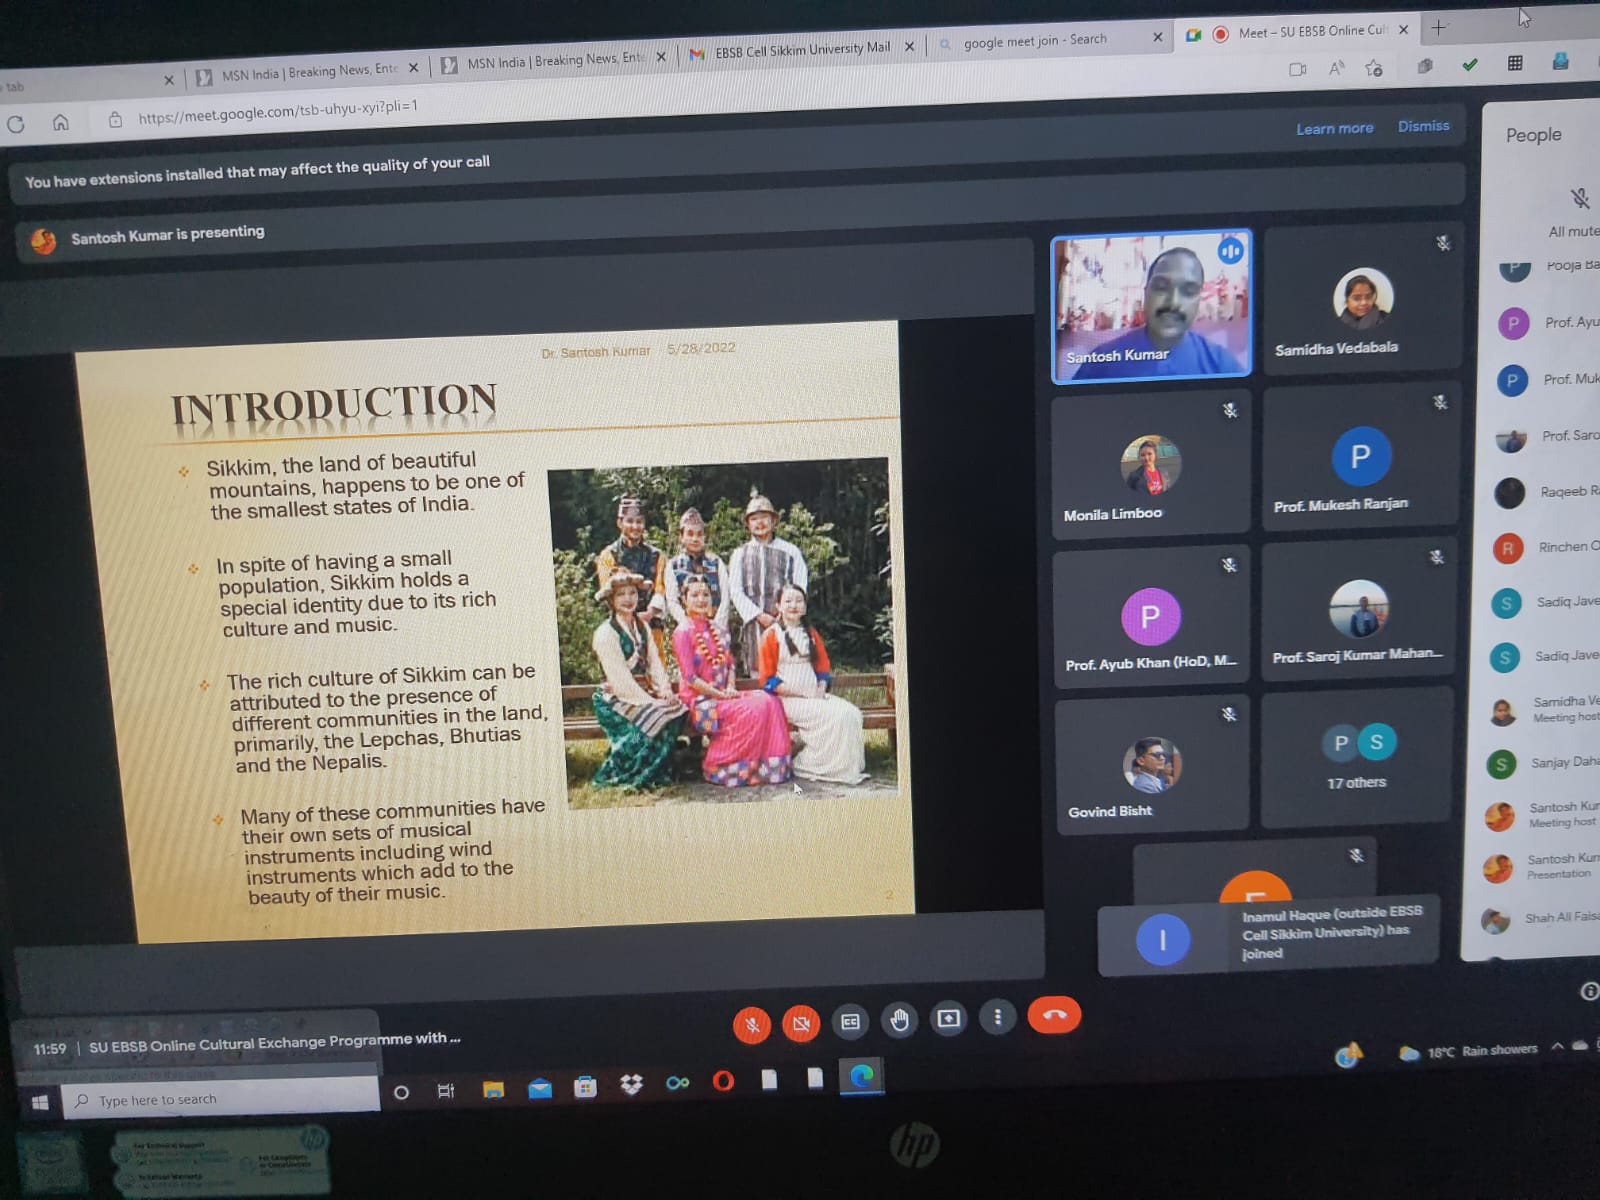The image size is (1600, 1200).
Task: Select Raqeeb in the People list
Action: 1548,492
